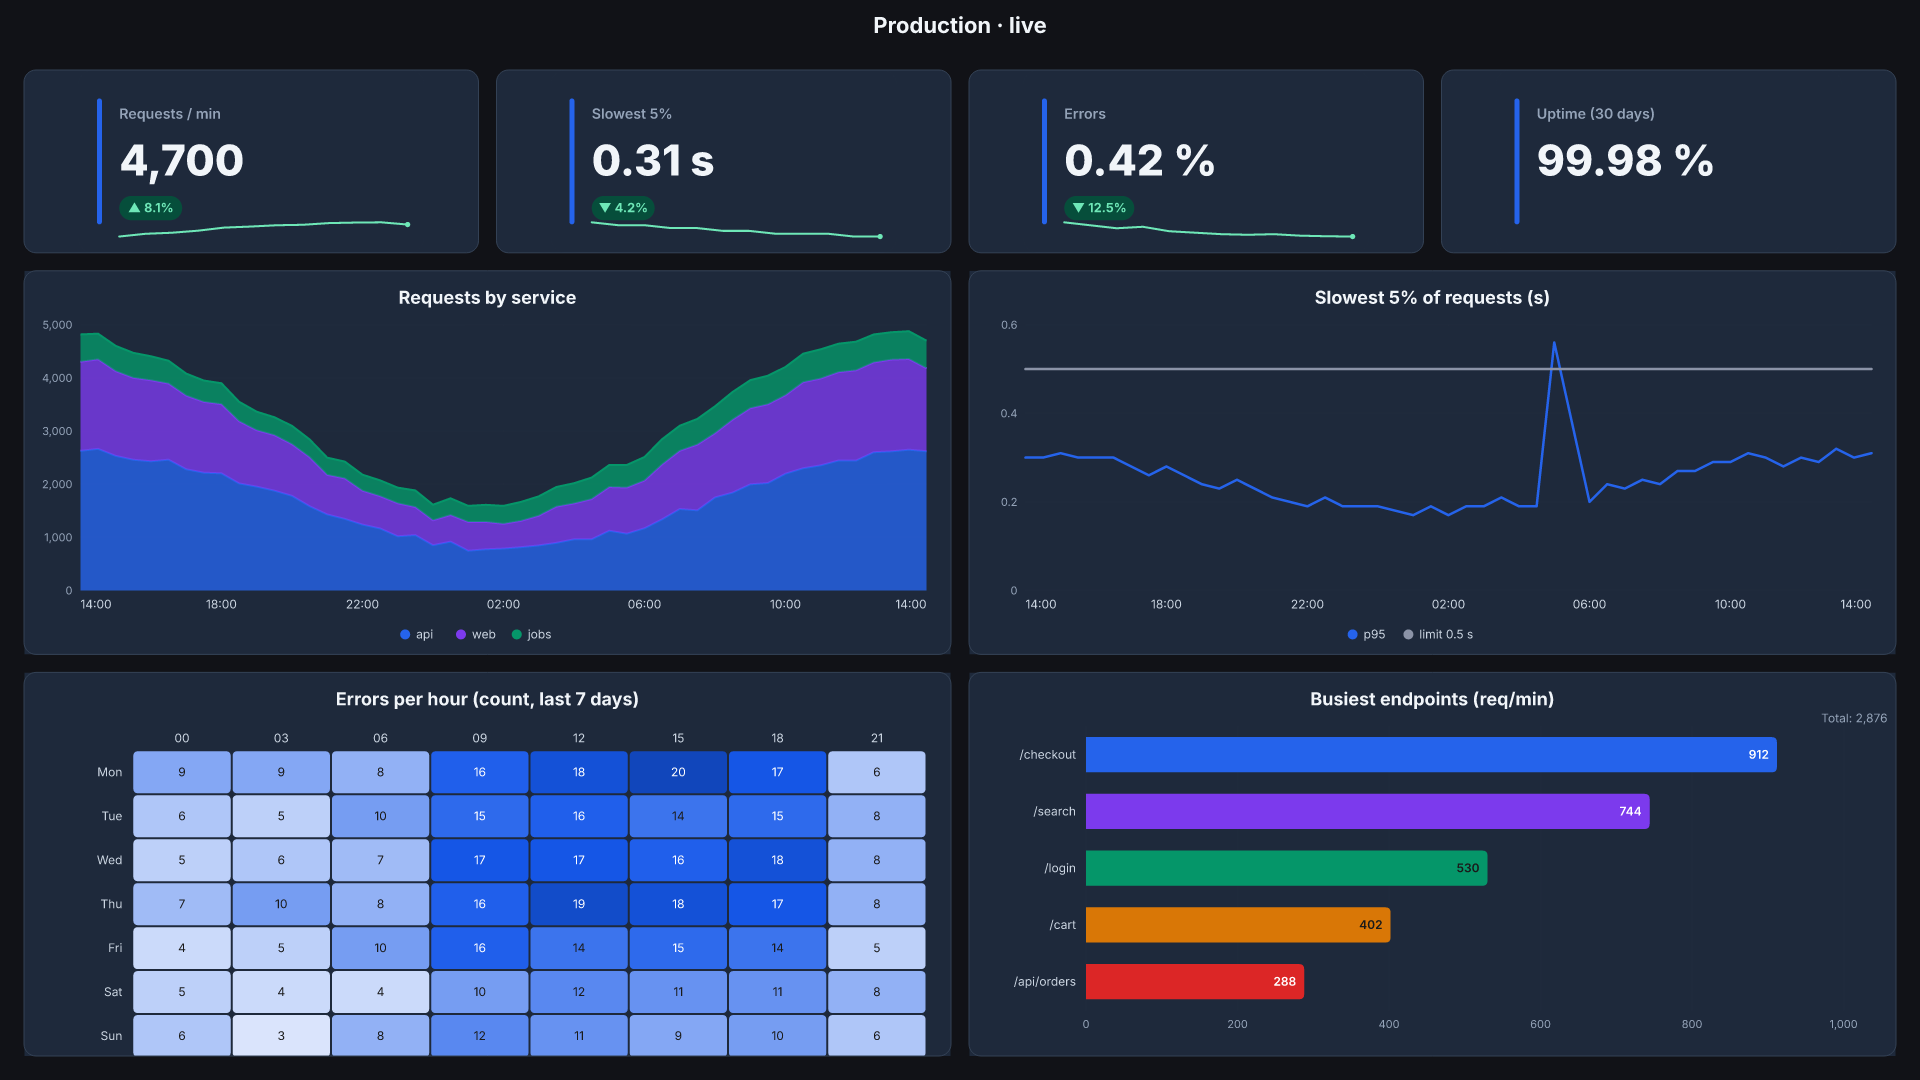Click the Slowest 5% of requests (s) title
This screenshot has height=1080, width=1920.
pyautogui.click(x=1432, y=297)
